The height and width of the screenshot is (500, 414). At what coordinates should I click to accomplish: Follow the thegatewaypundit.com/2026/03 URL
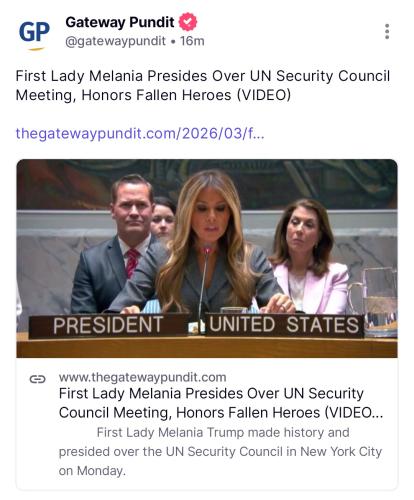point(140,133)
